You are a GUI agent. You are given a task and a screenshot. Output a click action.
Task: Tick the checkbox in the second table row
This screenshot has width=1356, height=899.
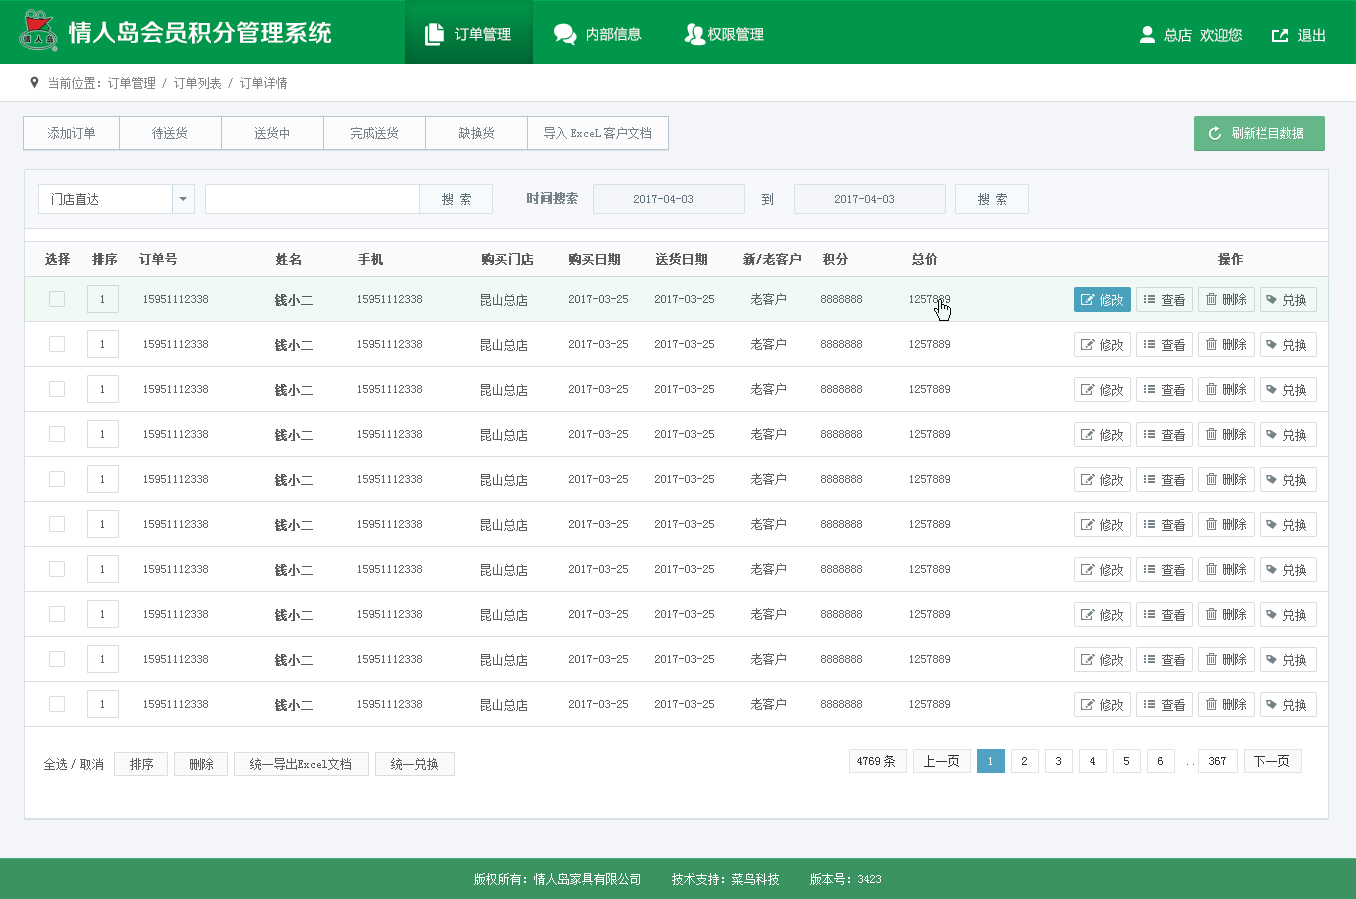coord(57,344)
